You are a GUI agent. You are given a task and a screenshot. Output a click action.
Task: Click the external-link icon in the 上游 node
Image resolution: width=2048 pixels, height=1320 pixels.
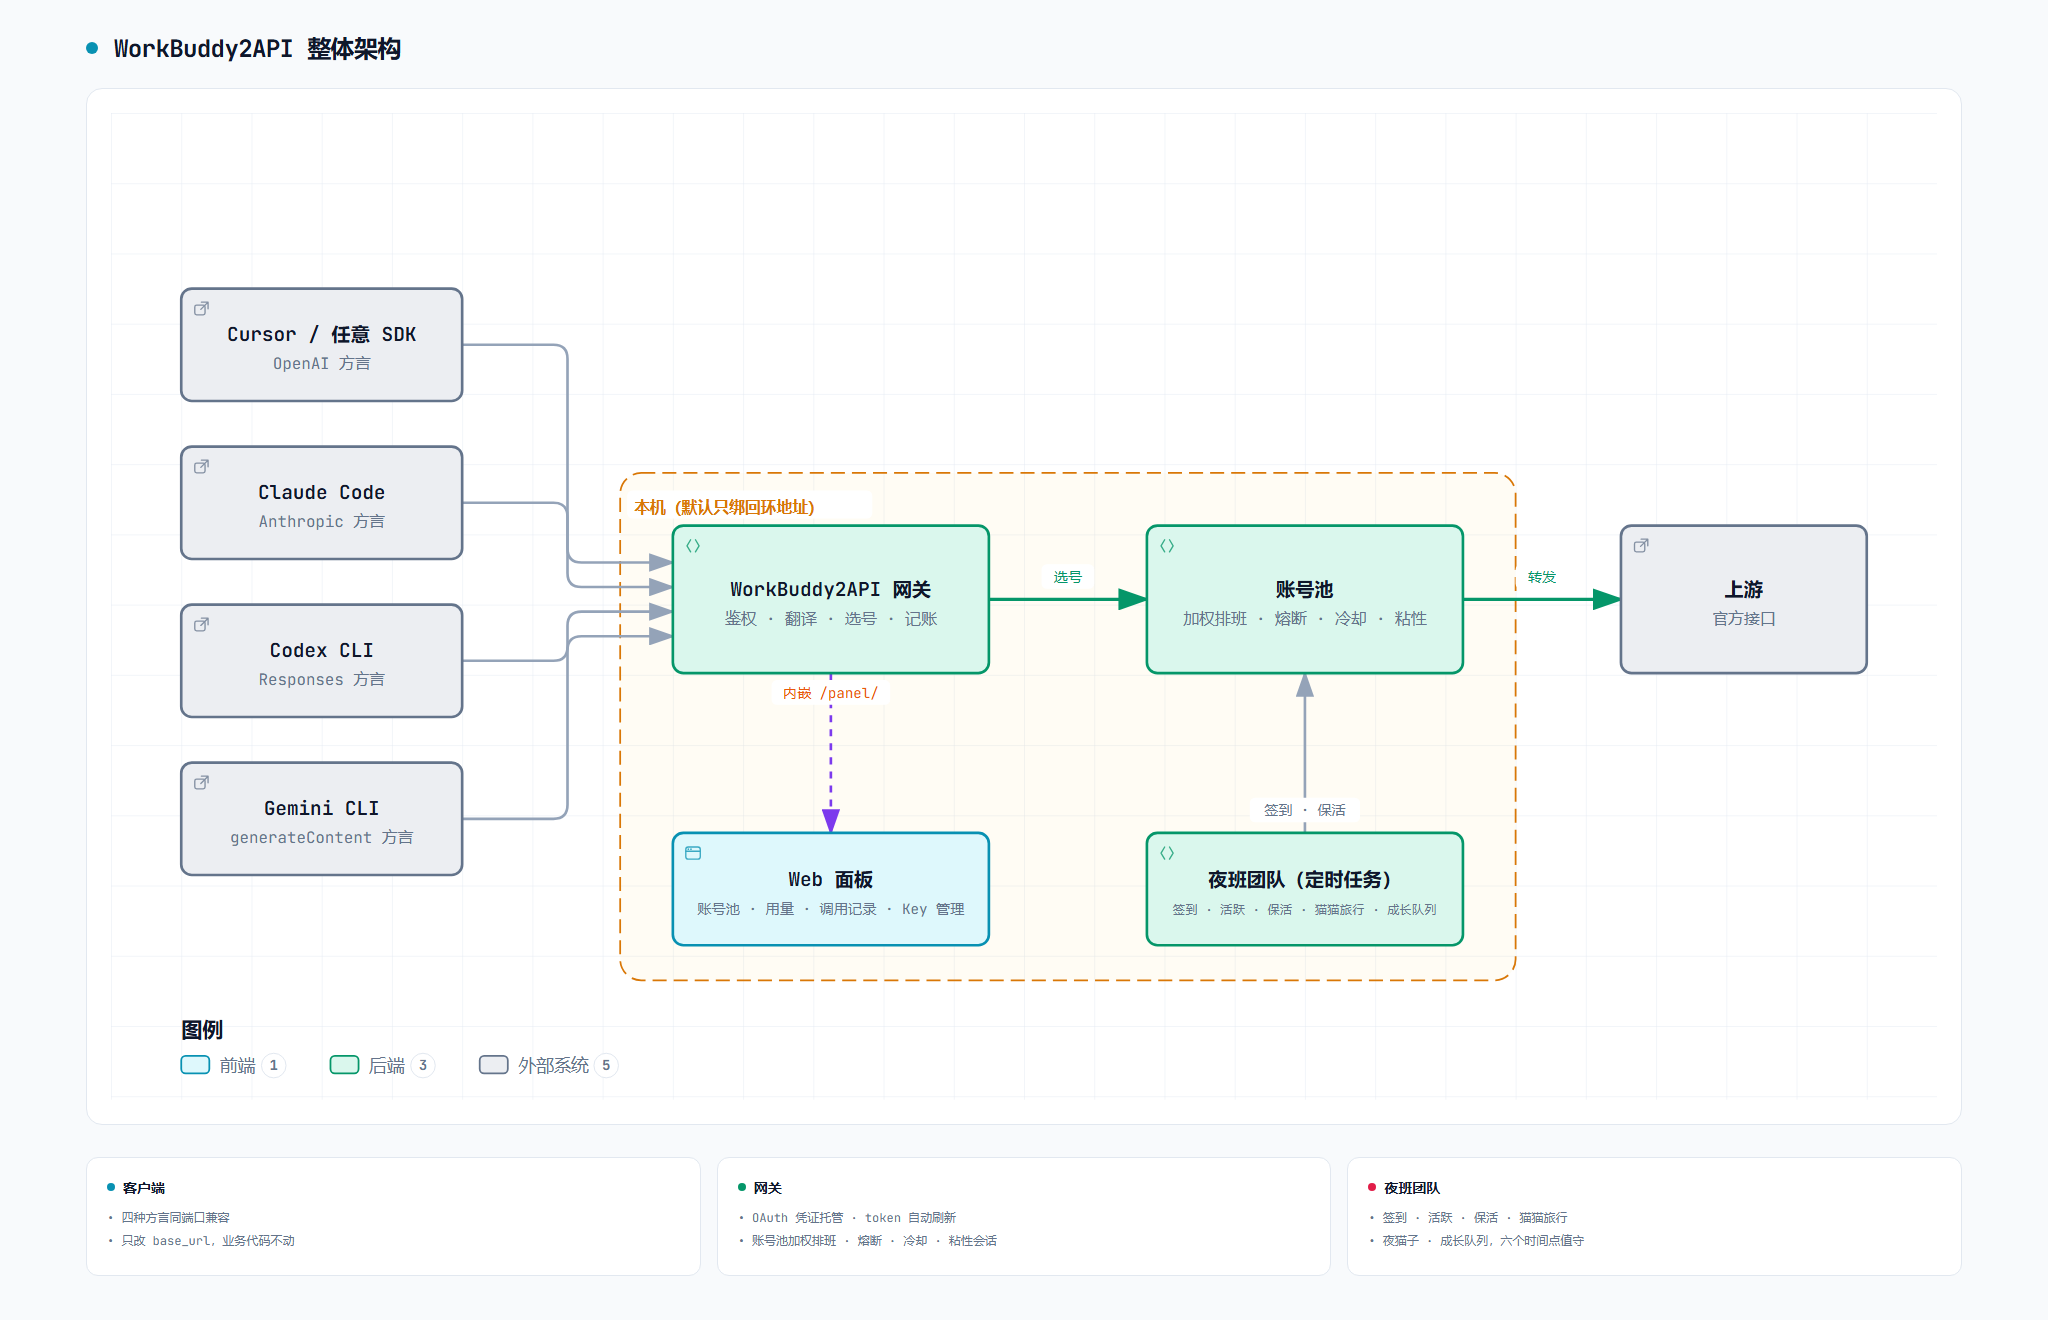tap(1641, 546)
